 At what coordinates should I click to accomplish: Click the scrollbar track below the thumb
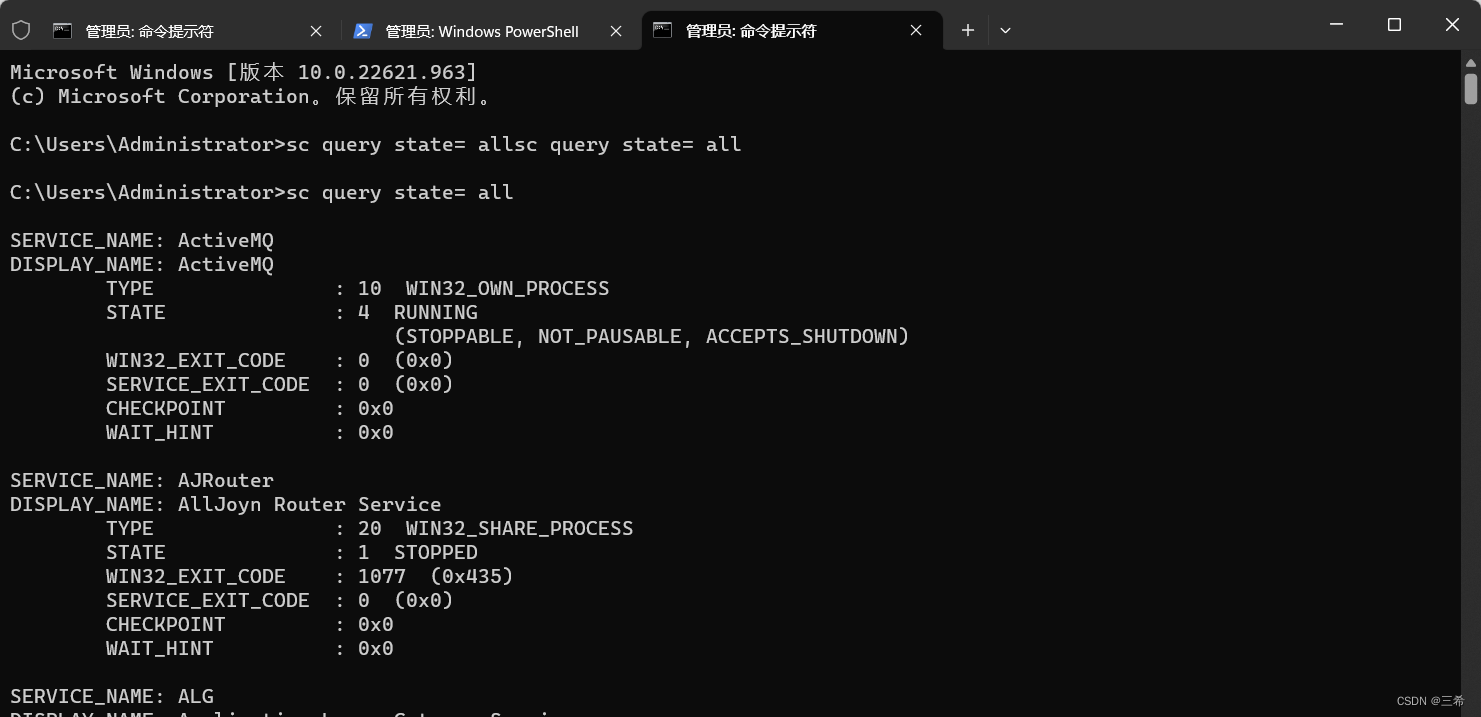tap(1470, 400)
